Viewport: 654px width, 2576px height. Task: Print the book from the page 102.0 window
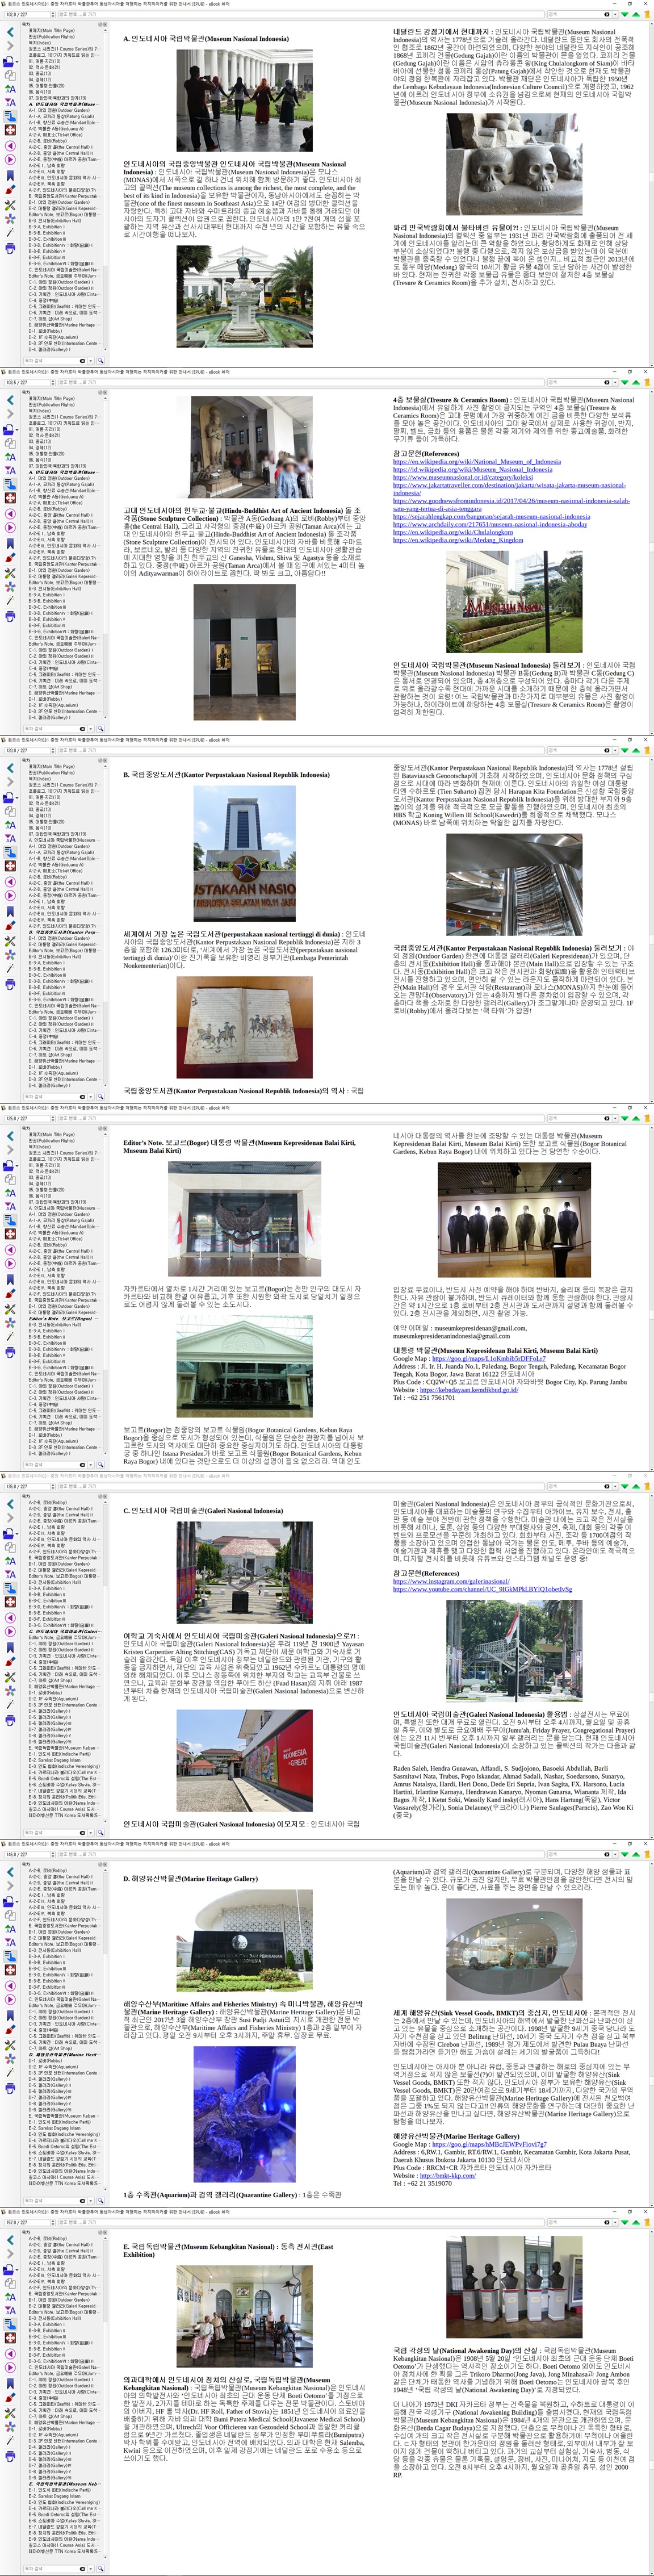10,249
